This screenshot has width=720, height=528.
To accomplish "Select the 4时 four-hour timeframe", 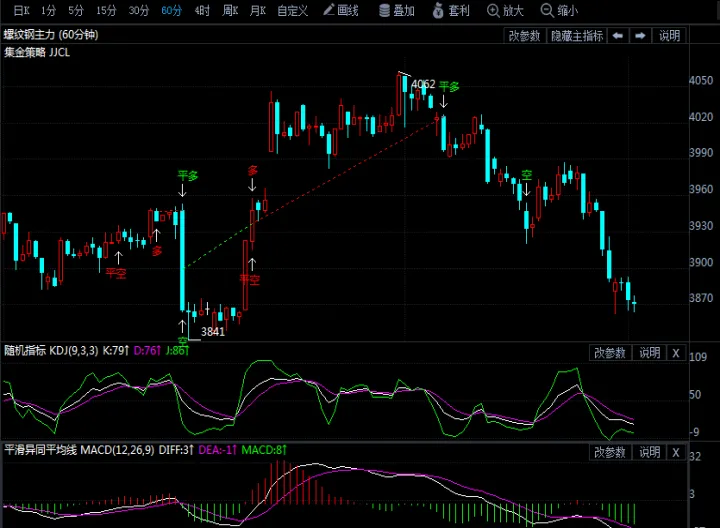I will [203, 11].
